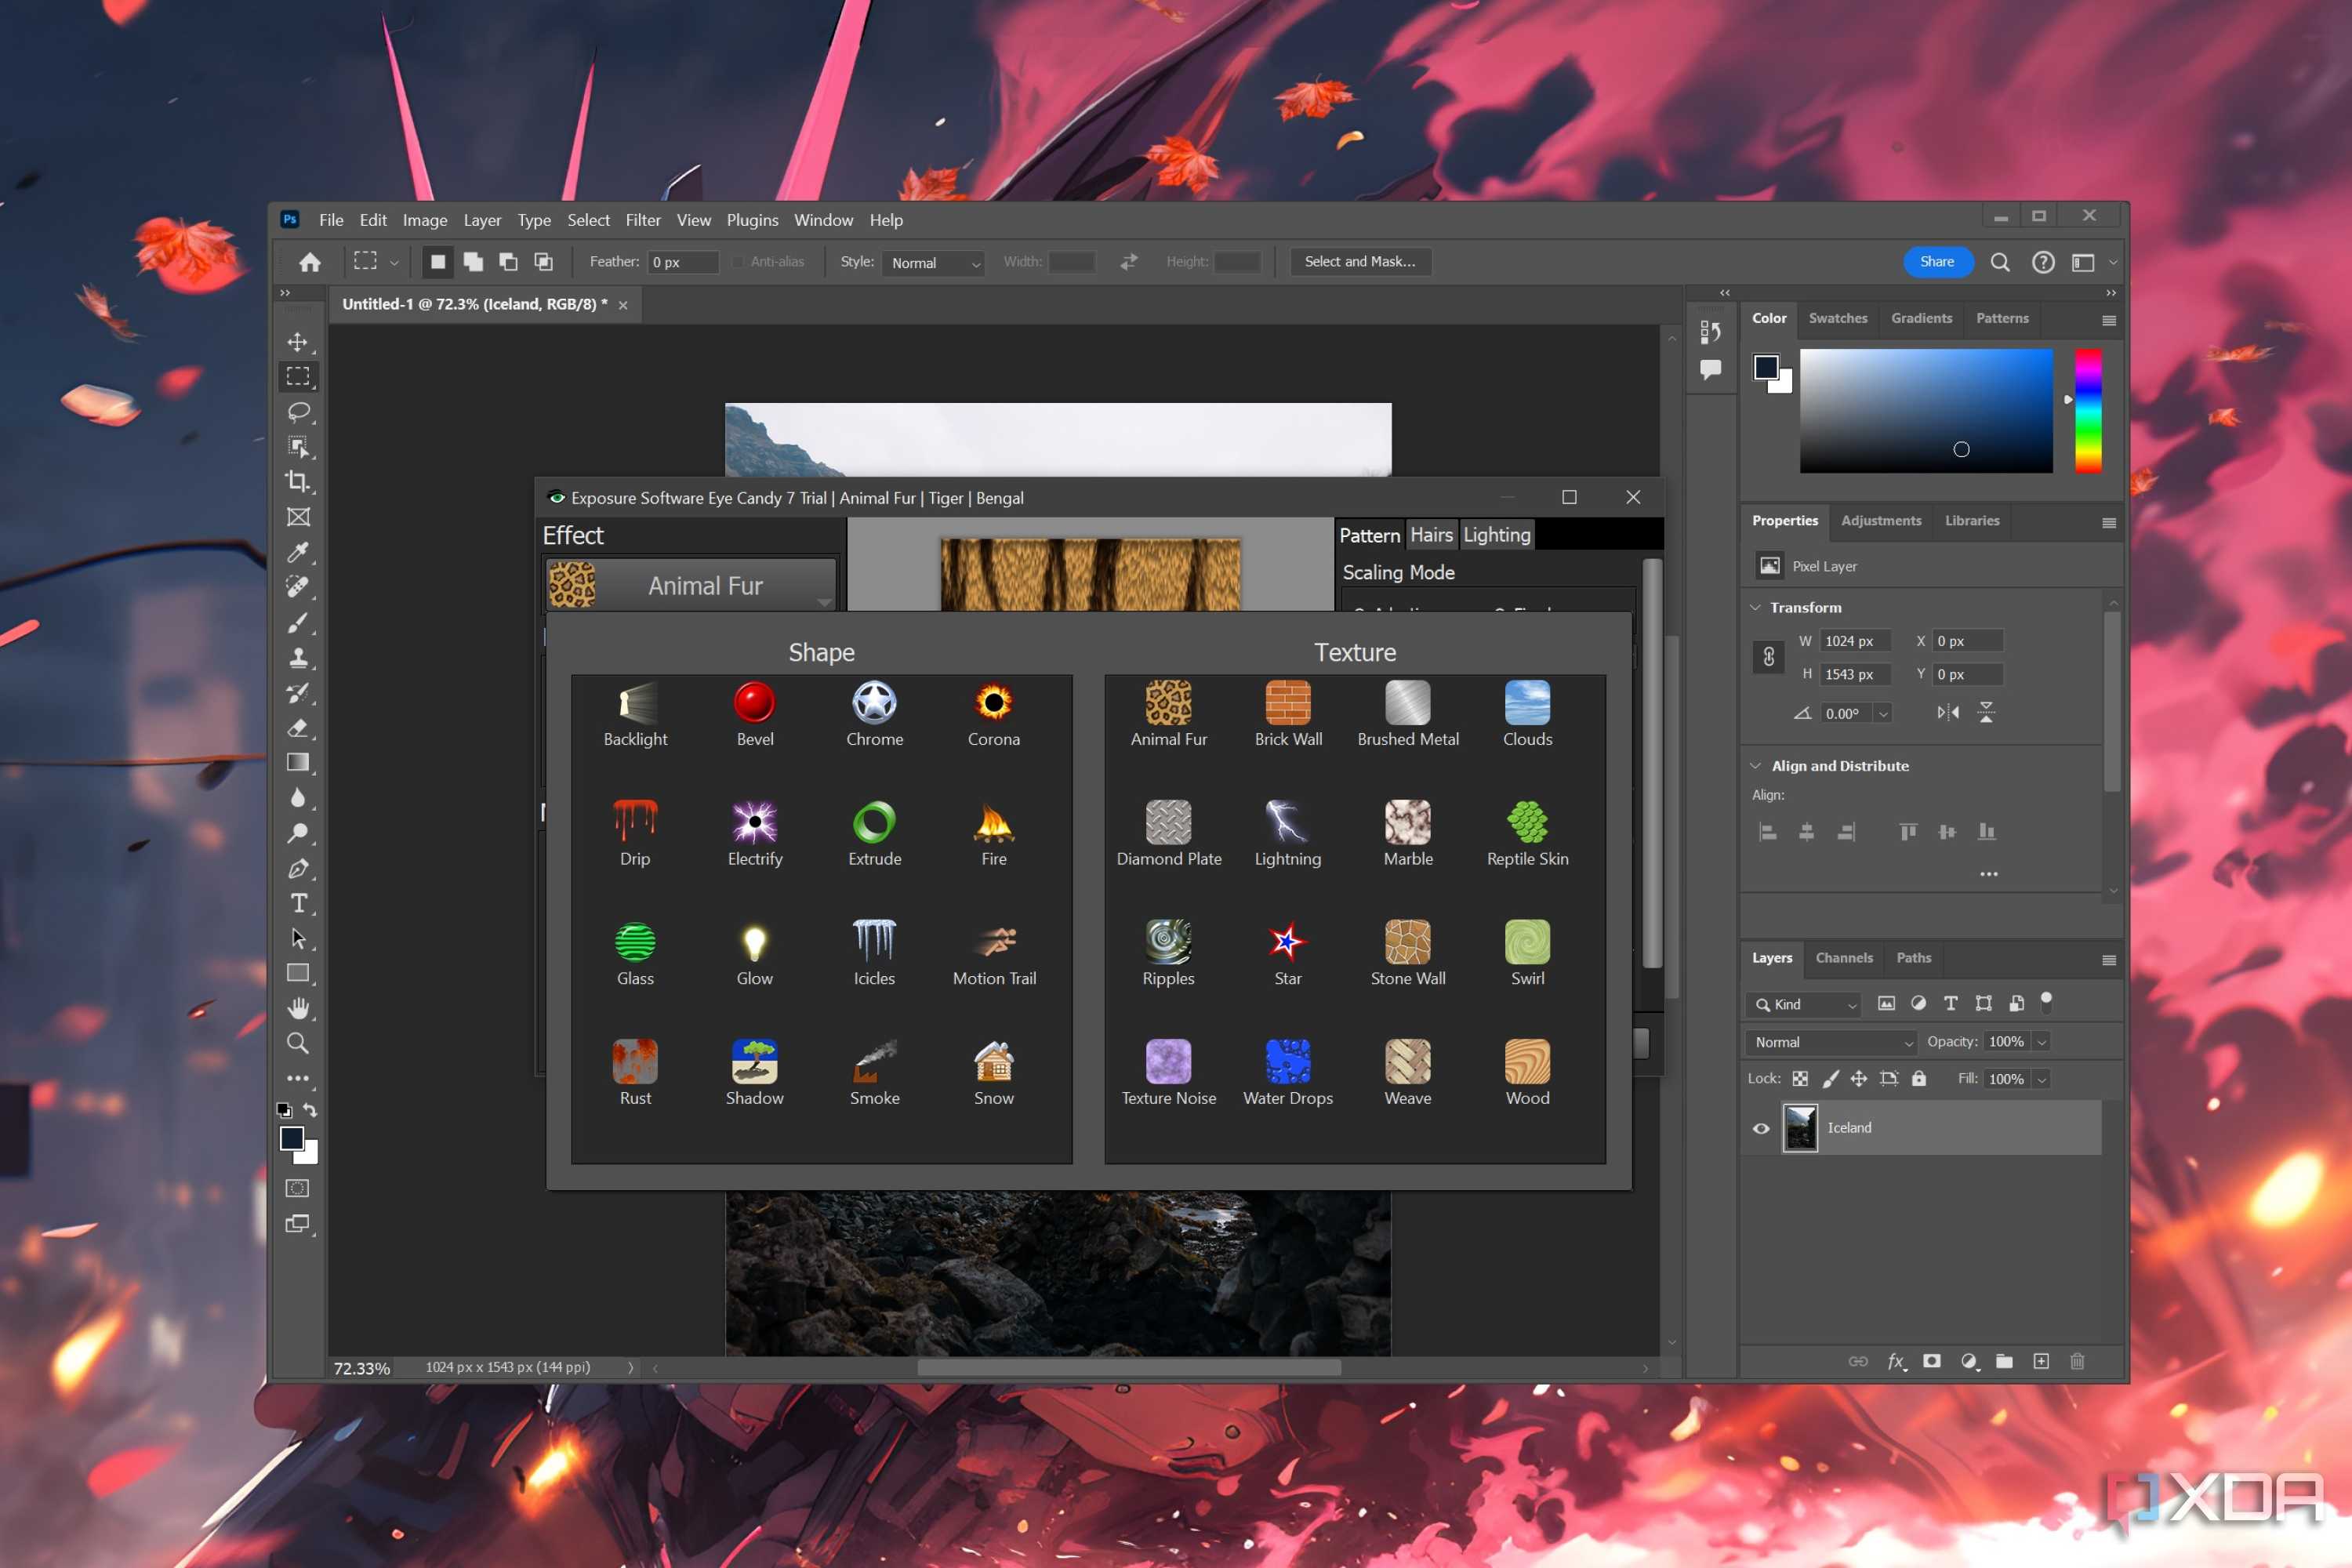Open the Style dropdown set to Normal
The width and height of the screenshot is (2352, 1568).
[x=933, y=263]
